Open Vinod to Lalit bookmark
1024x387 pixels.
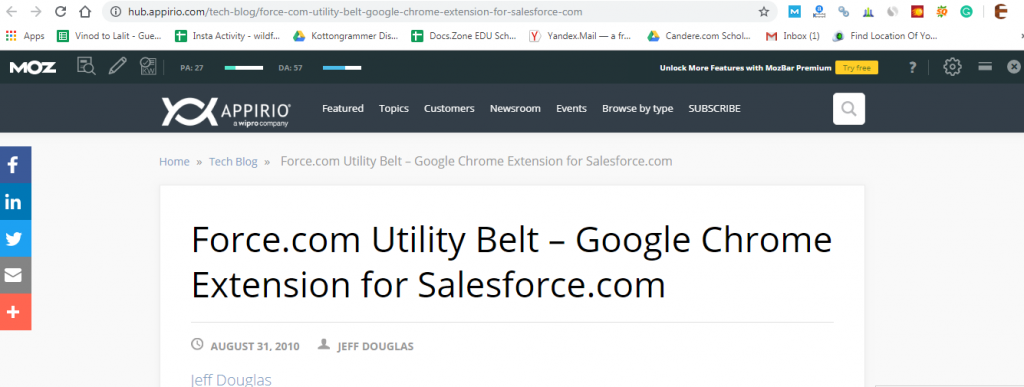click(x=109, y=36)
